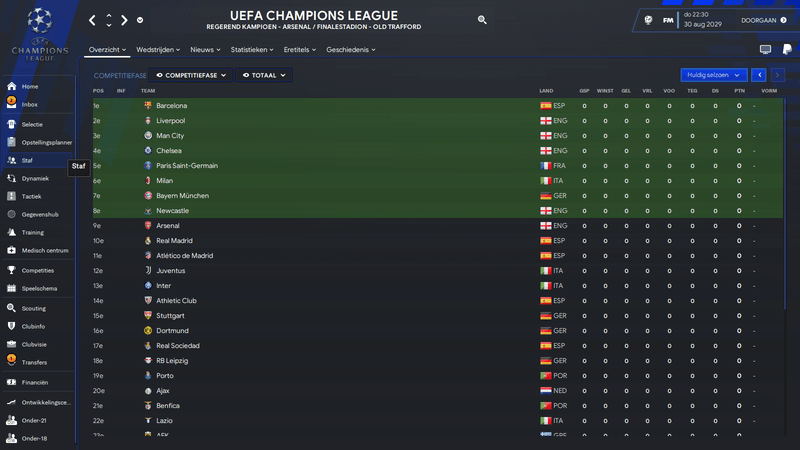The width and height of the screenshot is (800, 450).
Task: Expand the Huidig seizoen dropdown
Action: click(x=713, y=75)
